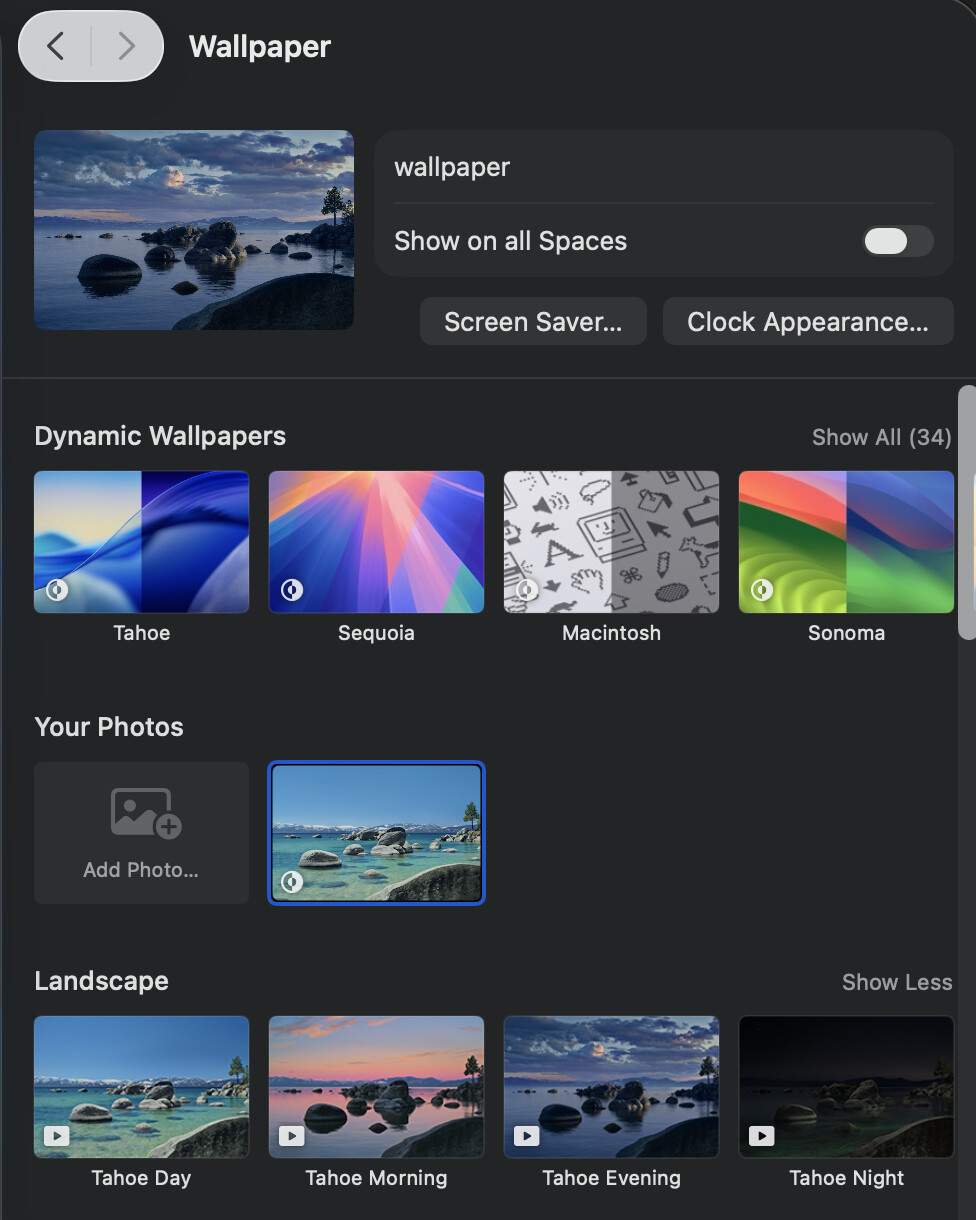Toggle Show on all Spaces switch
976x1220 pixels.
[897, 241]
